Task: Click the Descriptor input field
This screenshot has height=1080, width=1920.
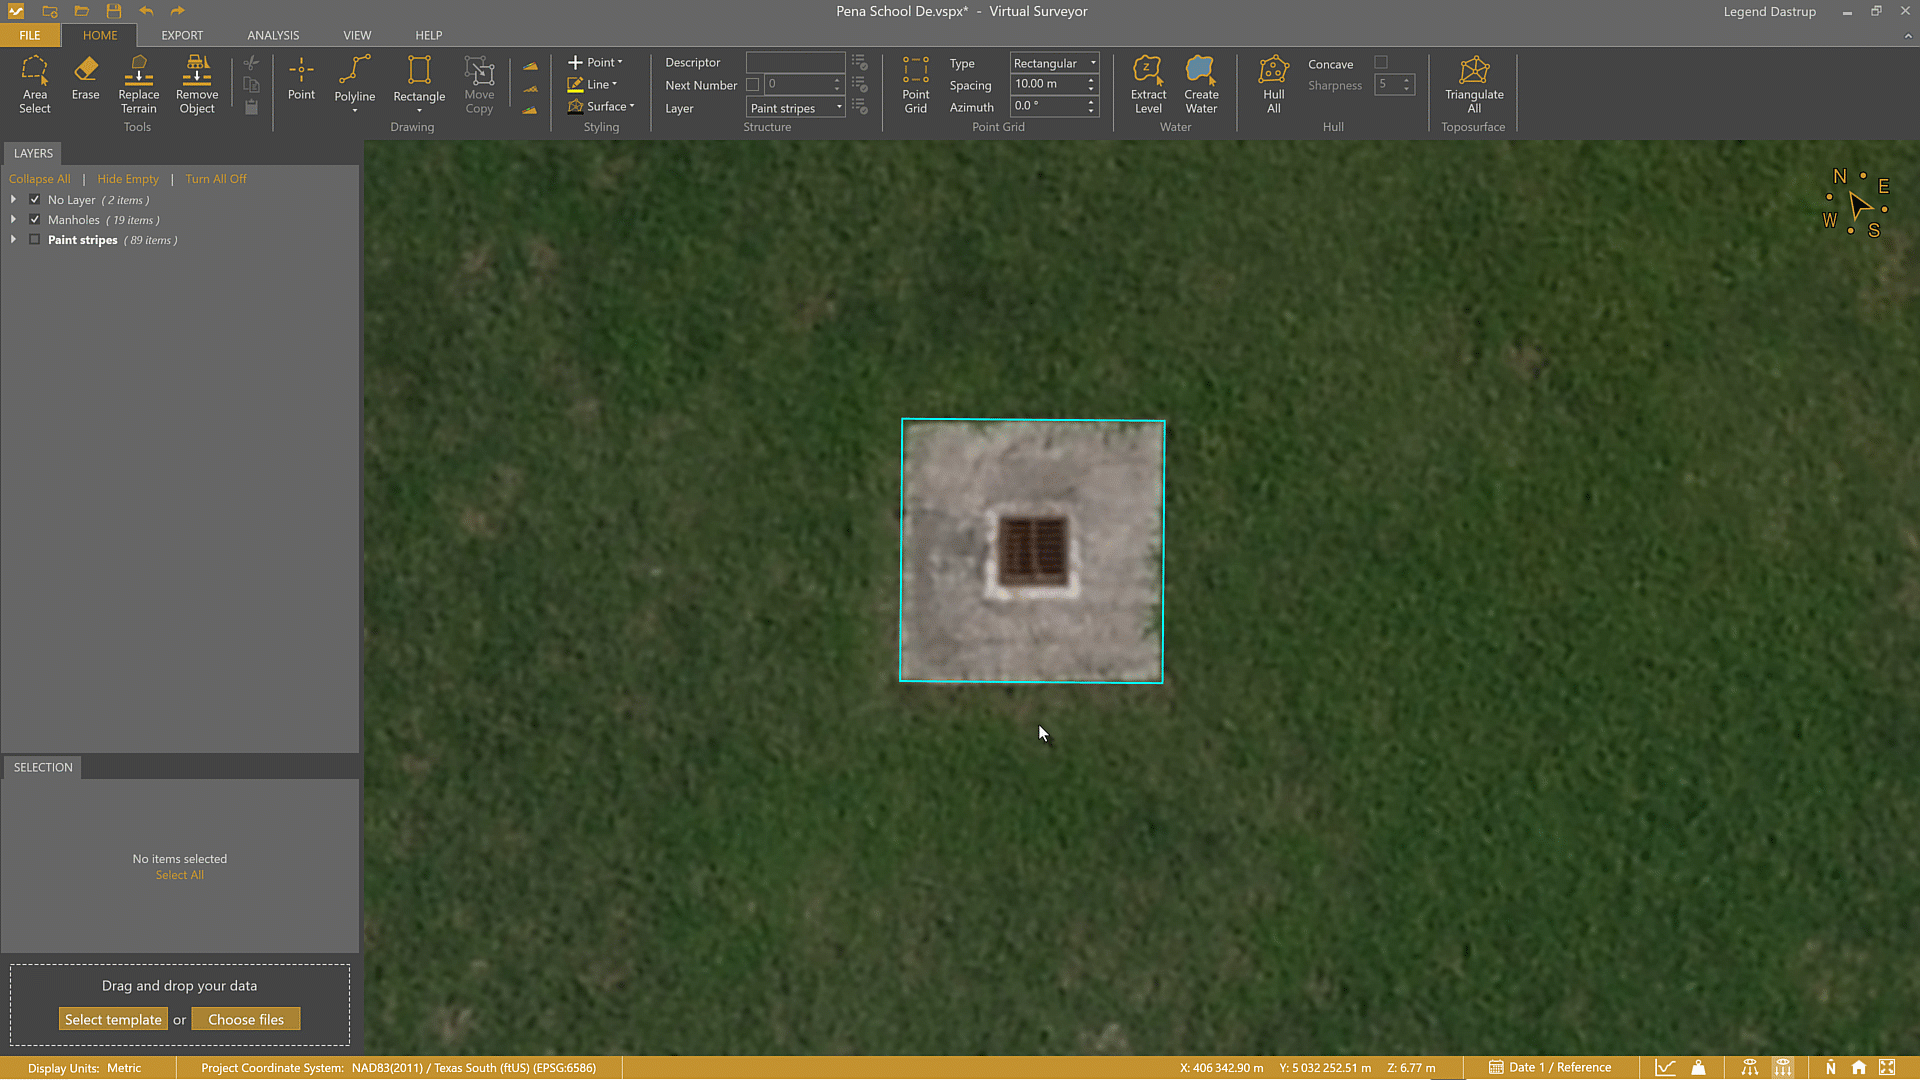Action: coord(794,62)
